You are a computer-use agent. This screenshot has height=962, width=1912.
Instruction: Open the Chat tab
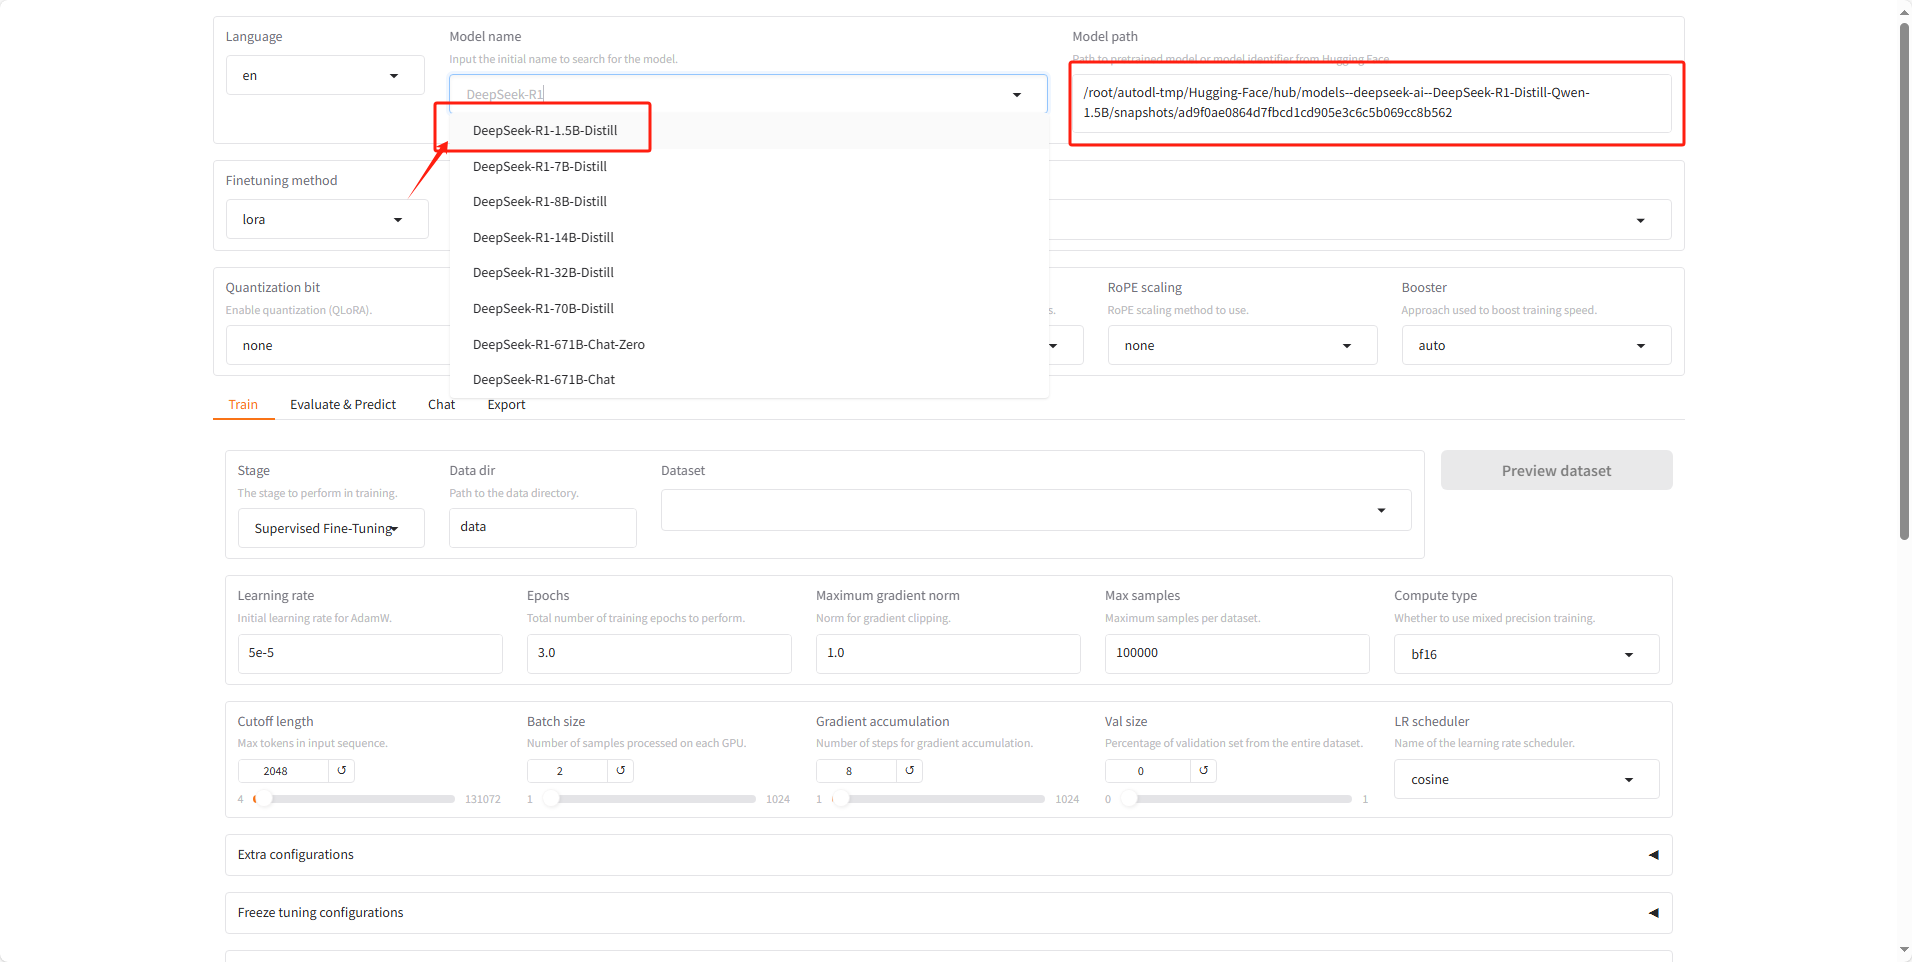coord(441,405)
